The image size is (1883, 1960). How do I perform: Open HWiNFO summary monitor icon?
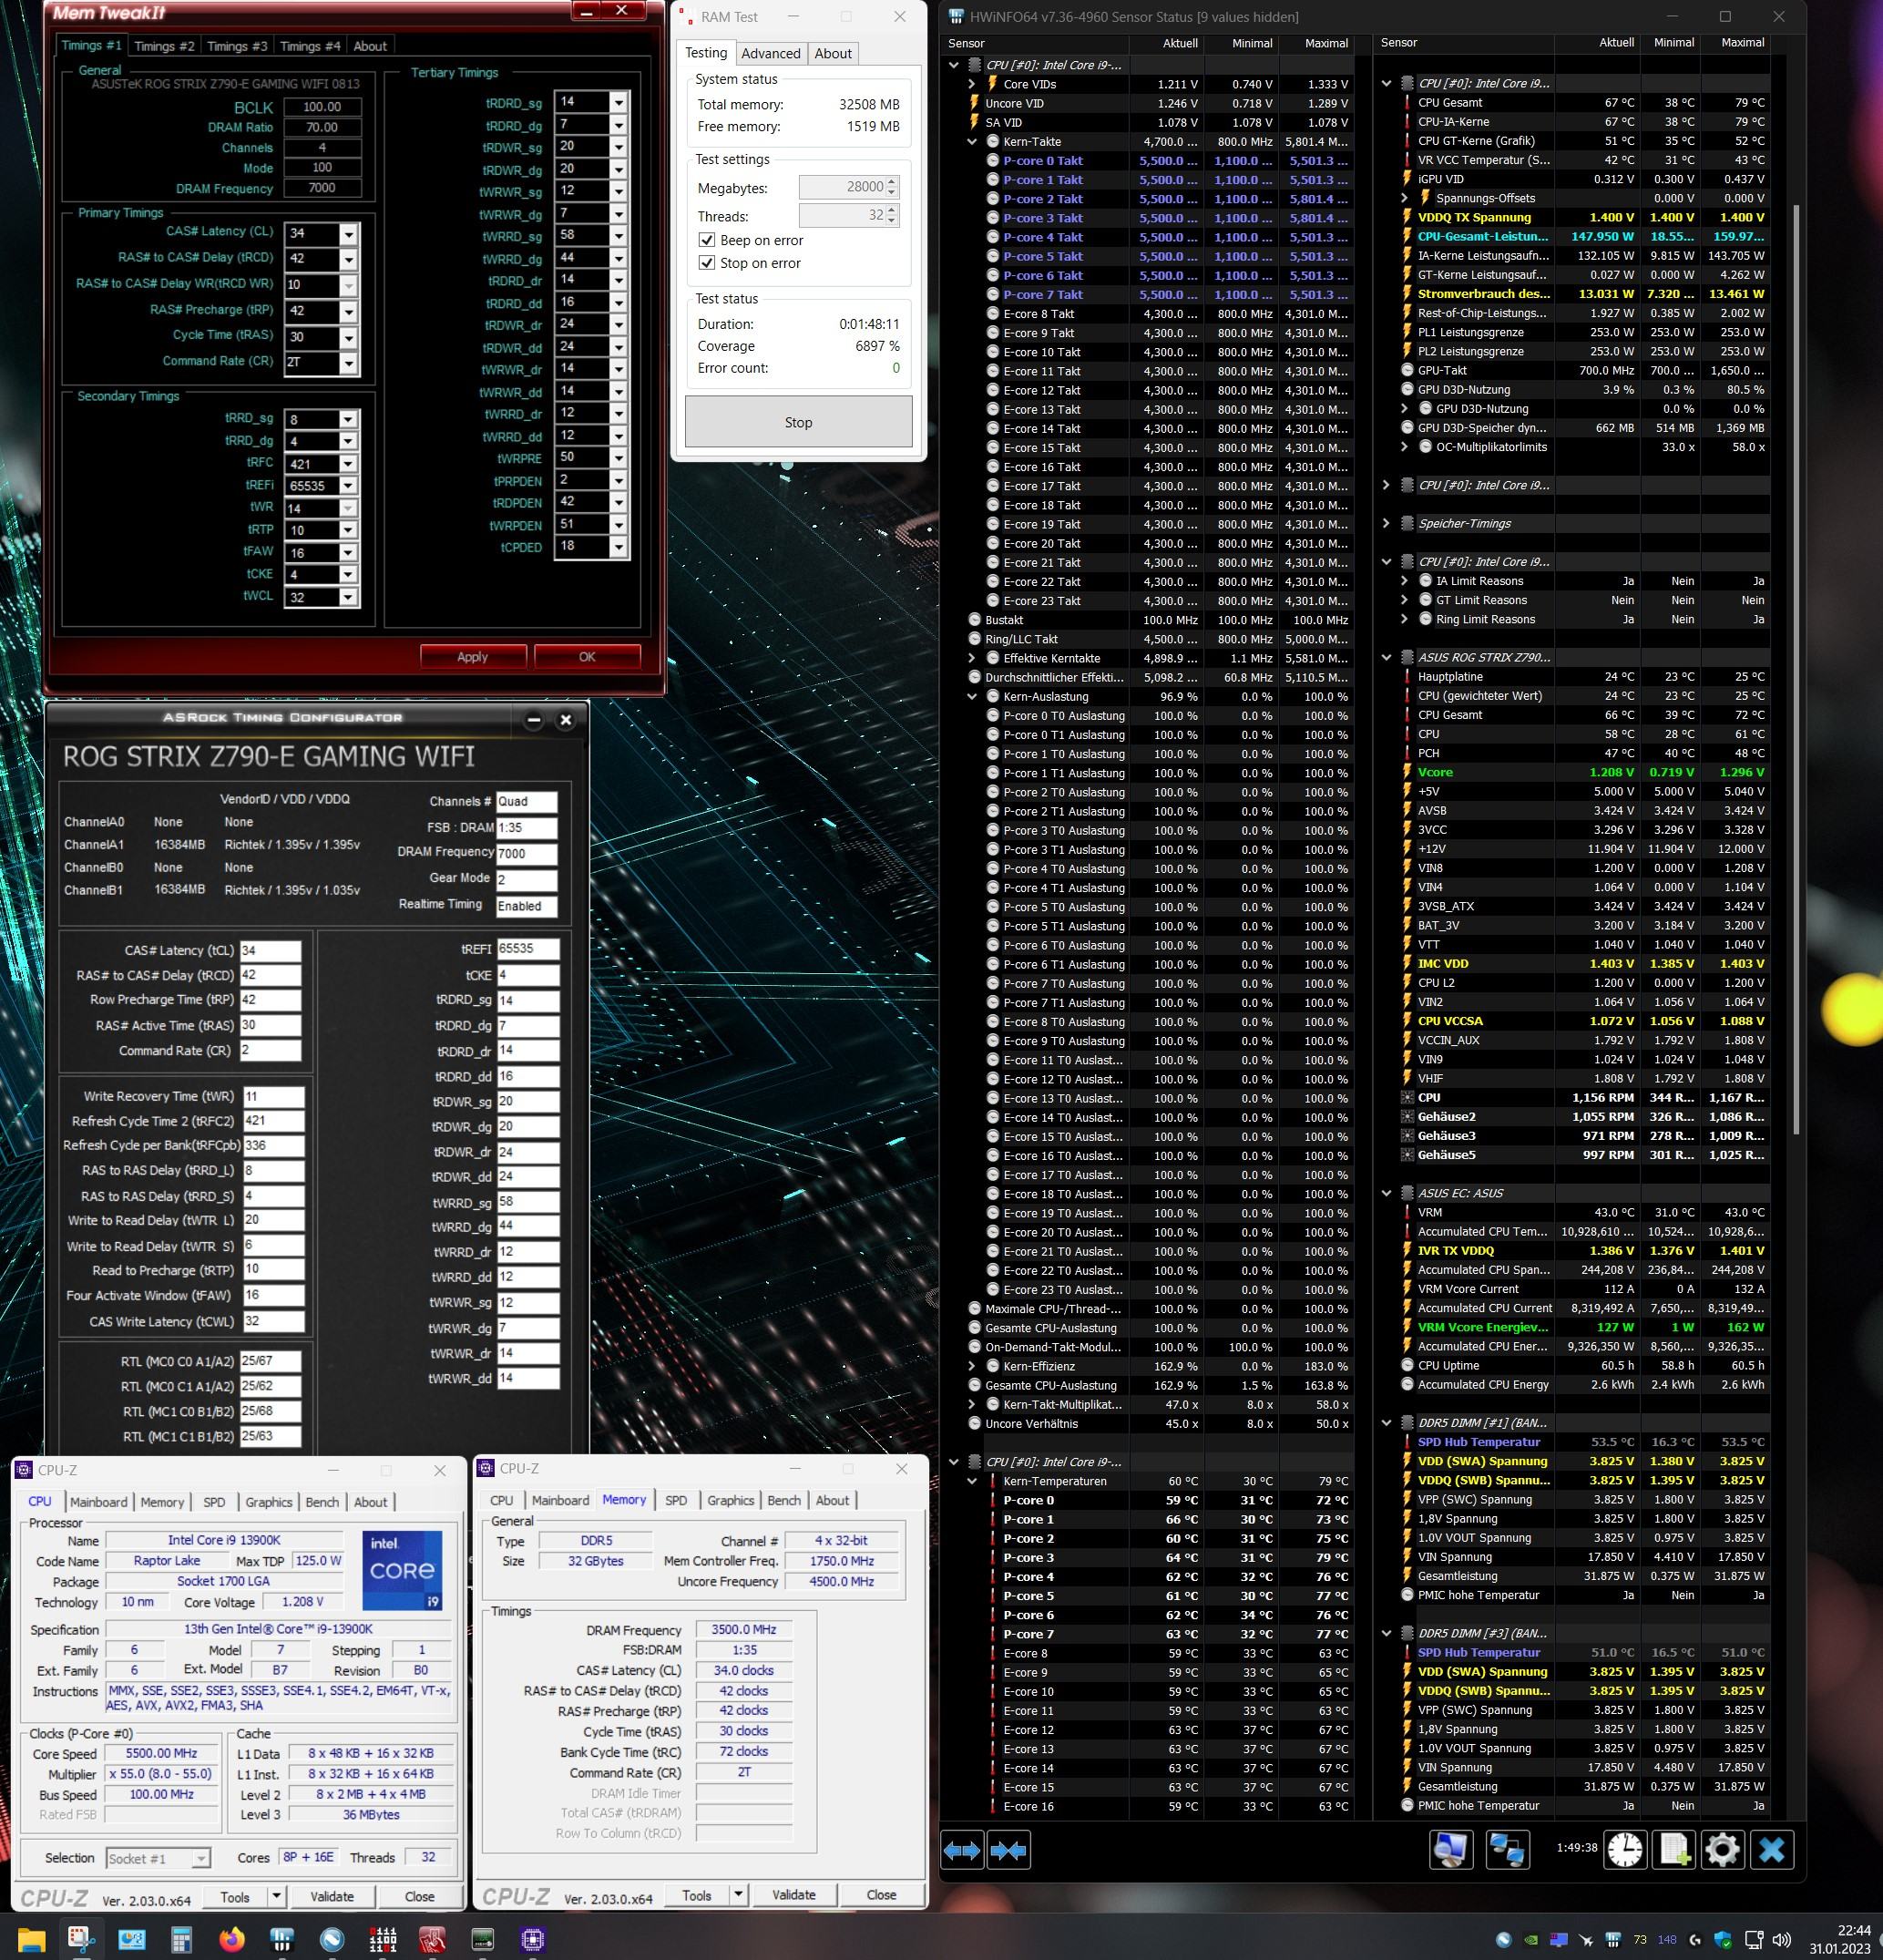click(1450, 1850)
